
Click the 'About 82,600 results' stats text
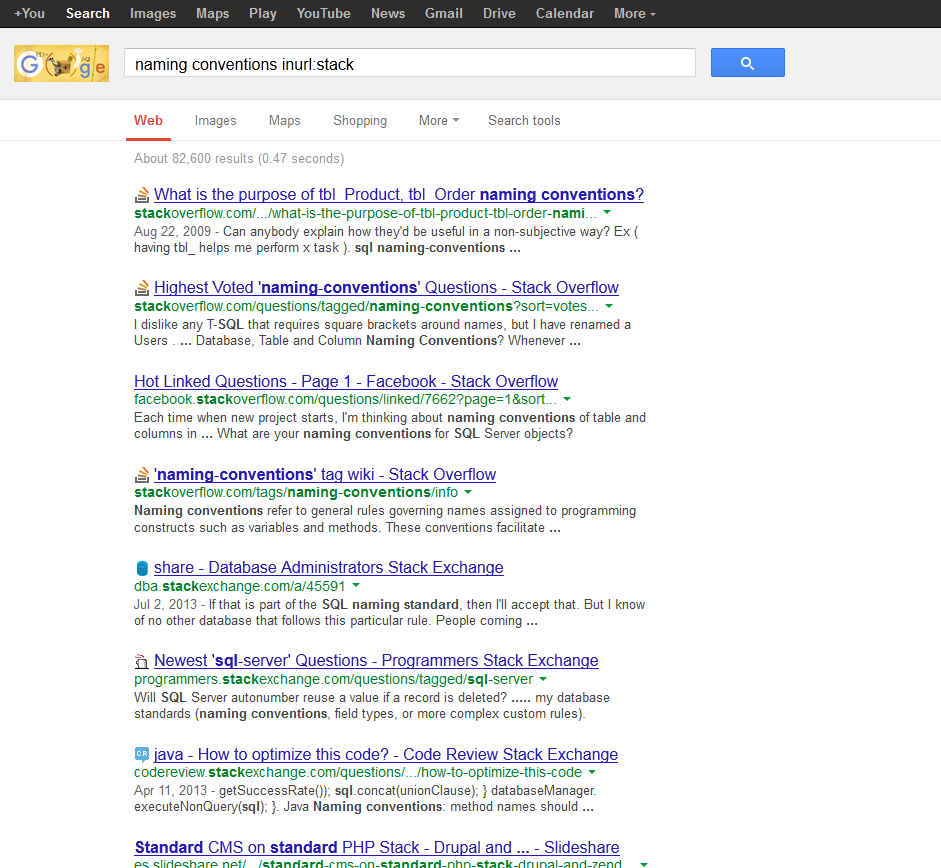click(239, 158)
